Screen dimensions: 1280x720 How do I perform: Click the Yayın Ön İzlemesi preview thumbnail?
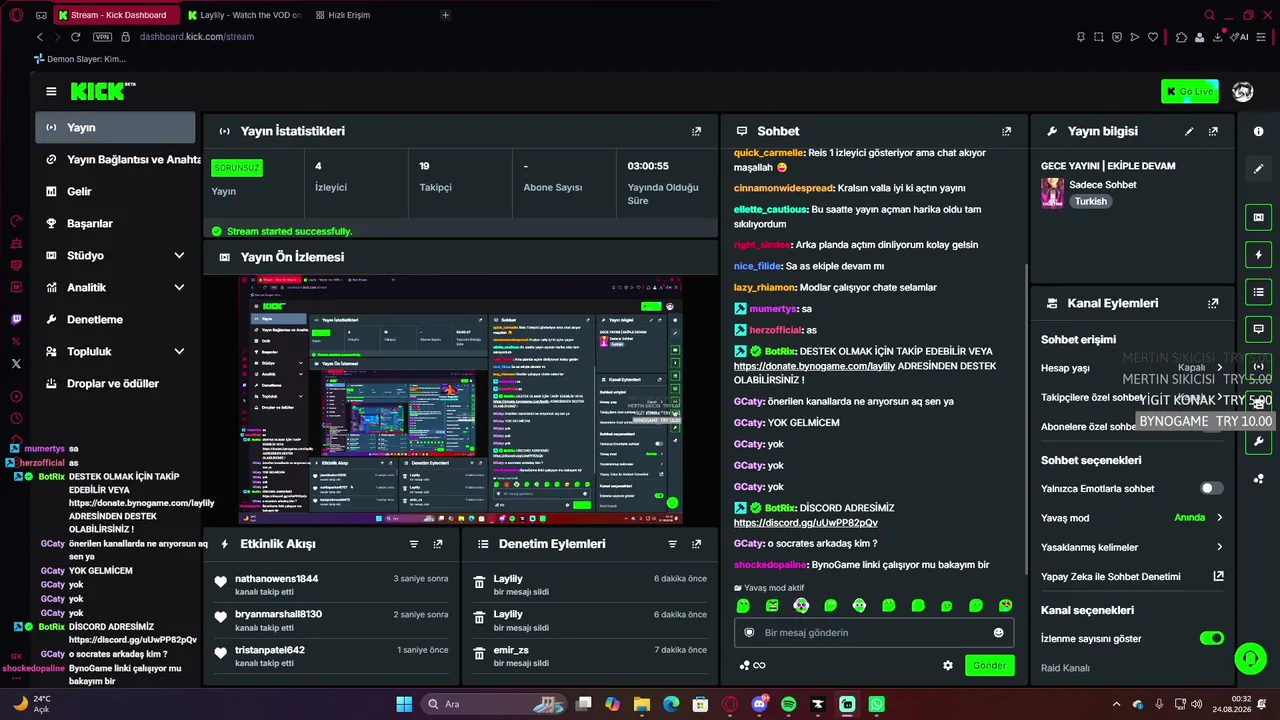coord(461,400)
